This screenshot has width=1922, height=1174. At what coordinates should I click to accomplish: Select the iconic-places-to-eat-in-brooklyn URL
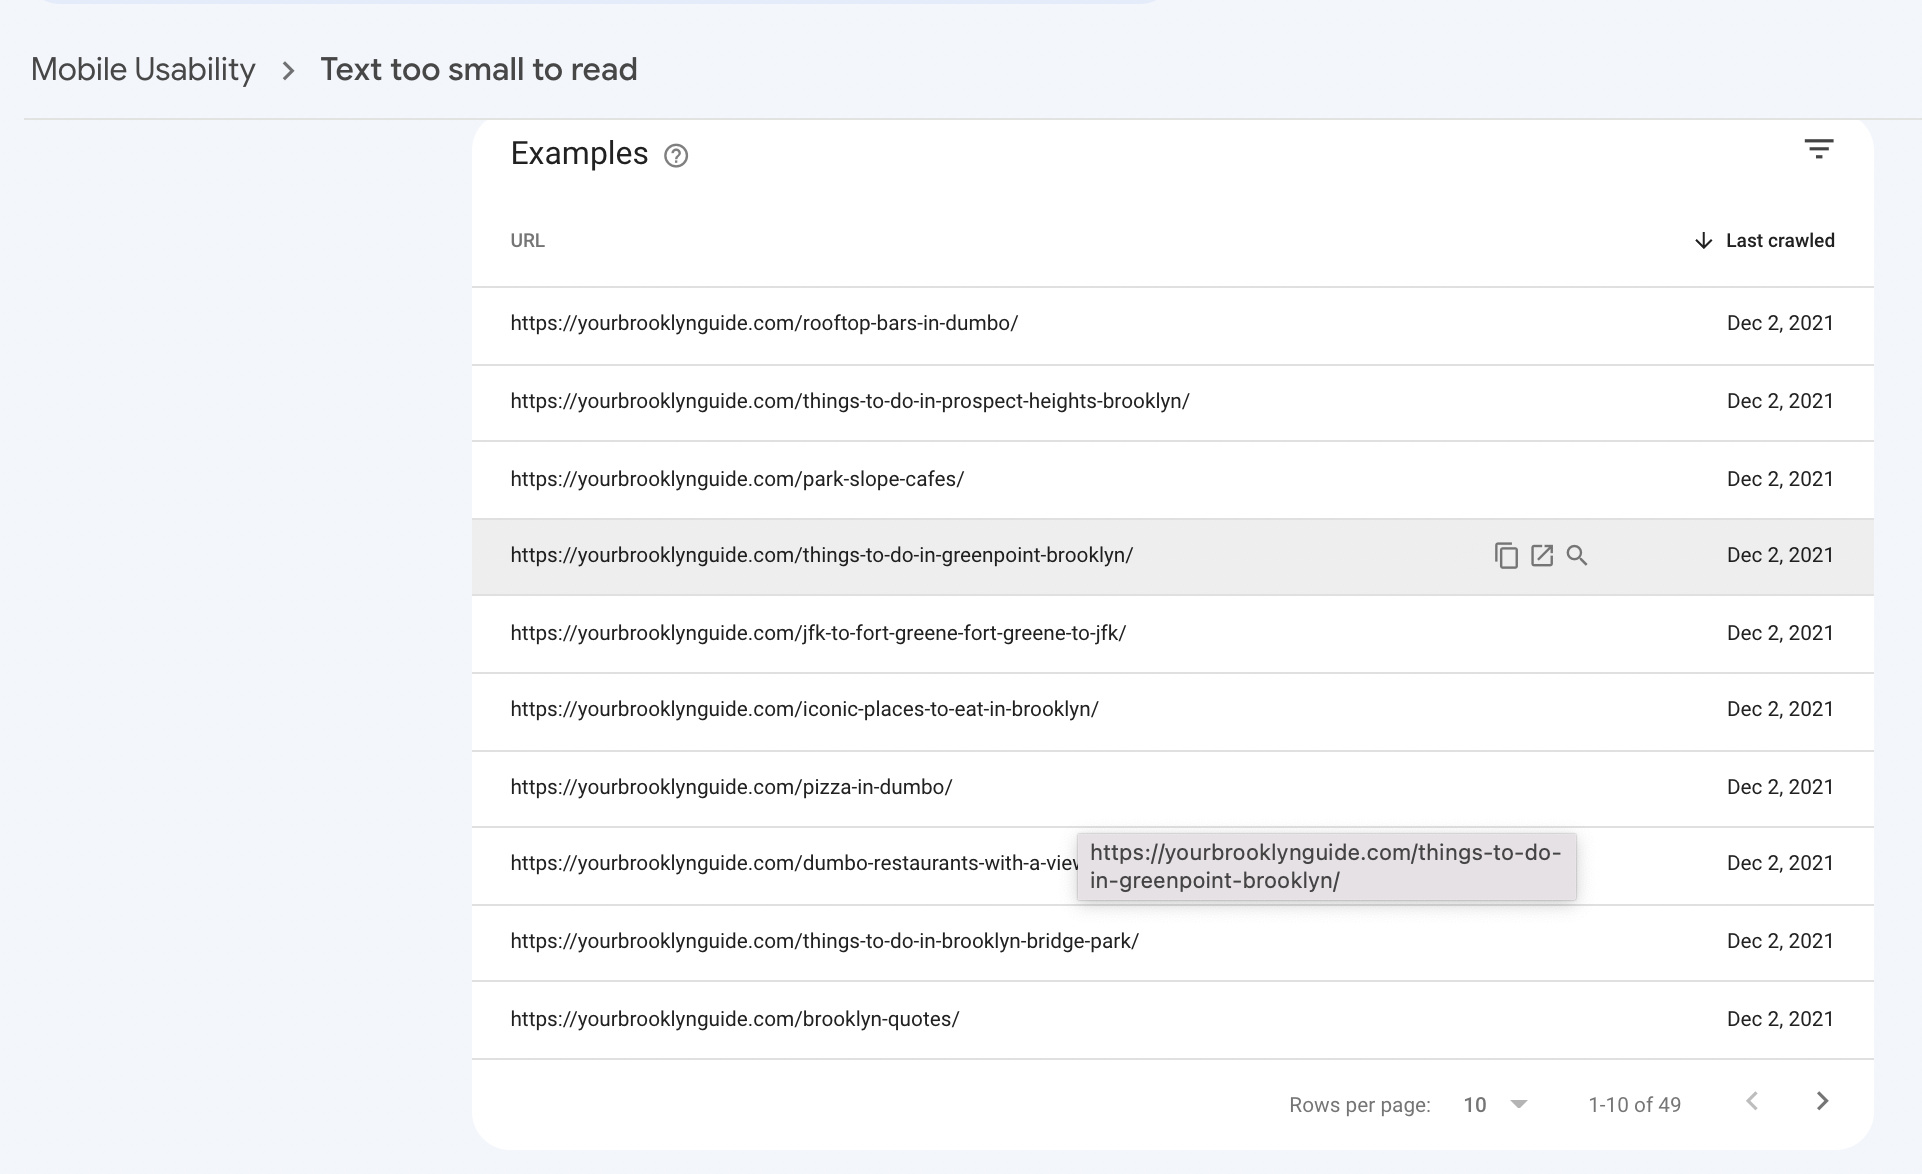coord(804,709)
